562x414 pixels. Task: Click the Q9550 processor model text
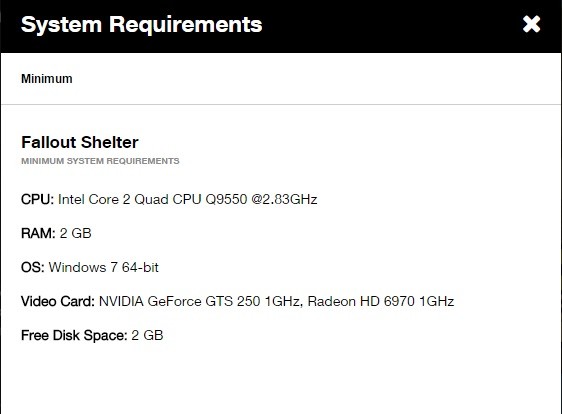point(226,199)
